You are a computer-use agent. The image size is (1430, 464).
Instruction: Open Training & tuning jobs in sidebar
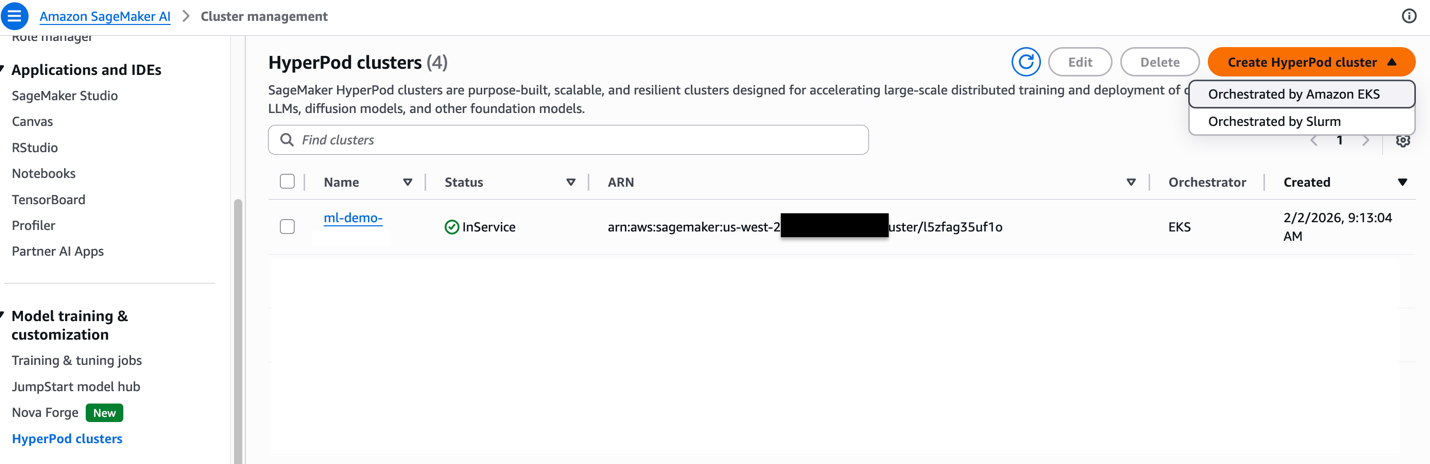point(77,360)
